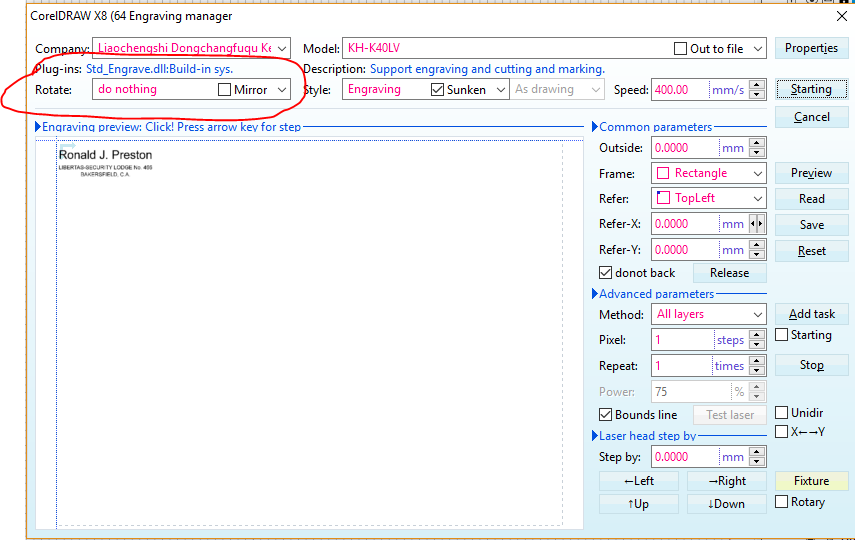
Task: Move laser head with Right arrow button
Action: 727,481
